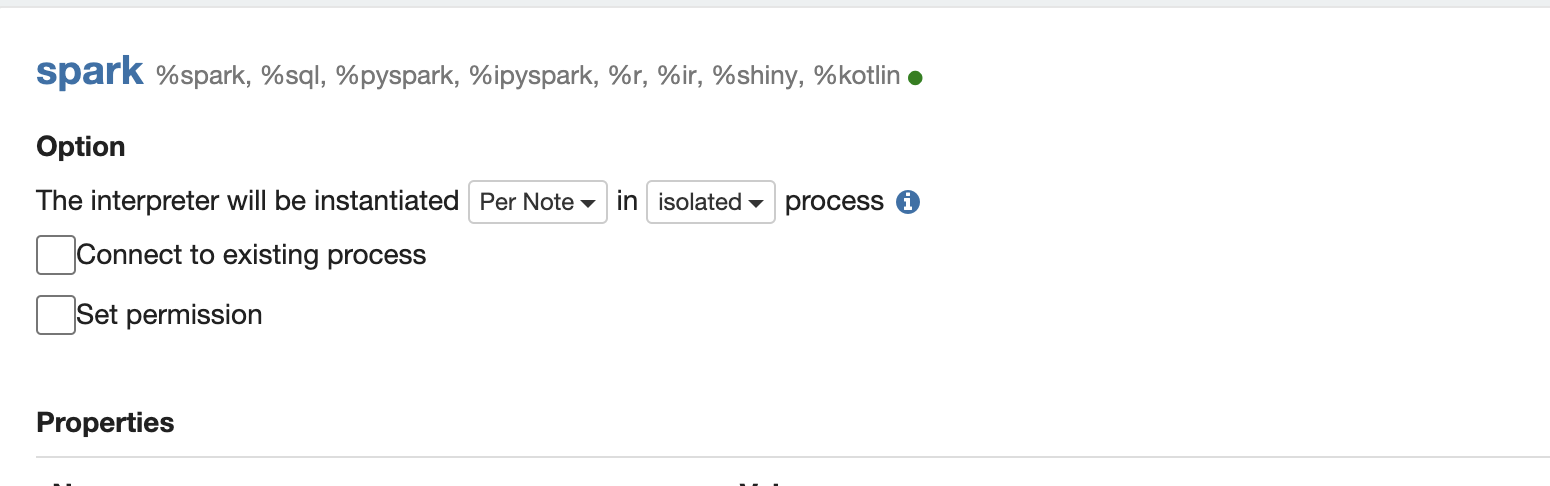Viewport: 1550px width, 486px height.
Task: Enable the "Connect to existing process" checkbox
Action: tap(56, 255)
